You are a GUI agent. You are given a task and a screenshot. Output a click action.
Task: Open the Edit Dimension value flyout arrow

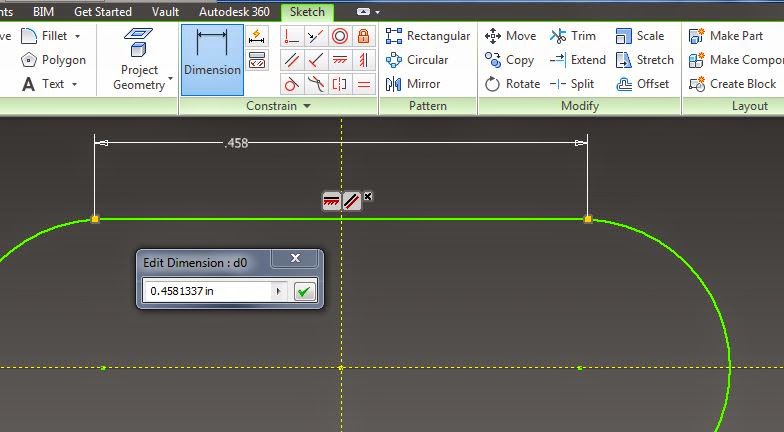pos(278,291)
